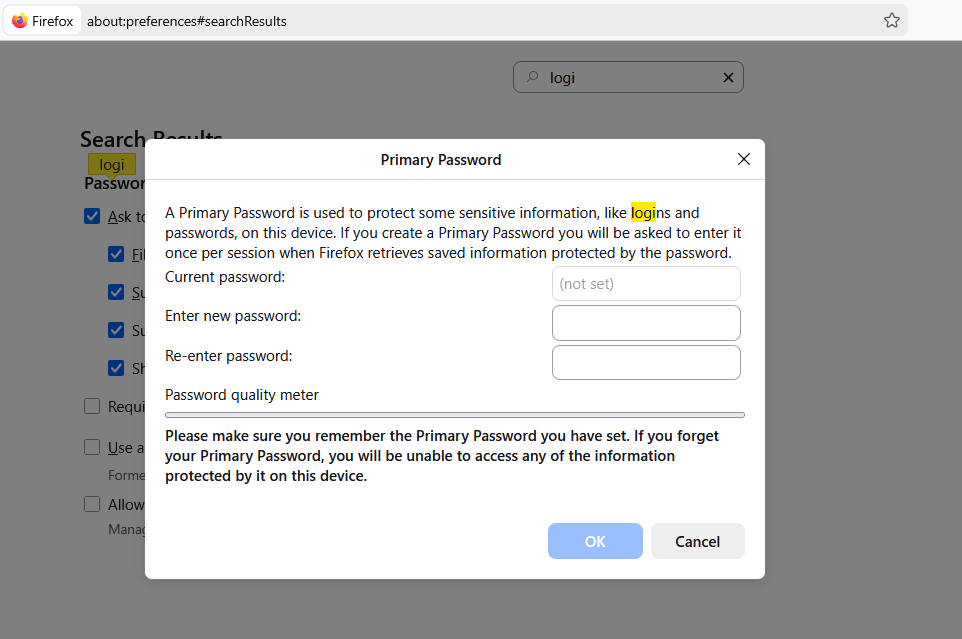Click the Firefox logo on the browser tab
This screenshot has height=639, width=962.
point(22,20)
